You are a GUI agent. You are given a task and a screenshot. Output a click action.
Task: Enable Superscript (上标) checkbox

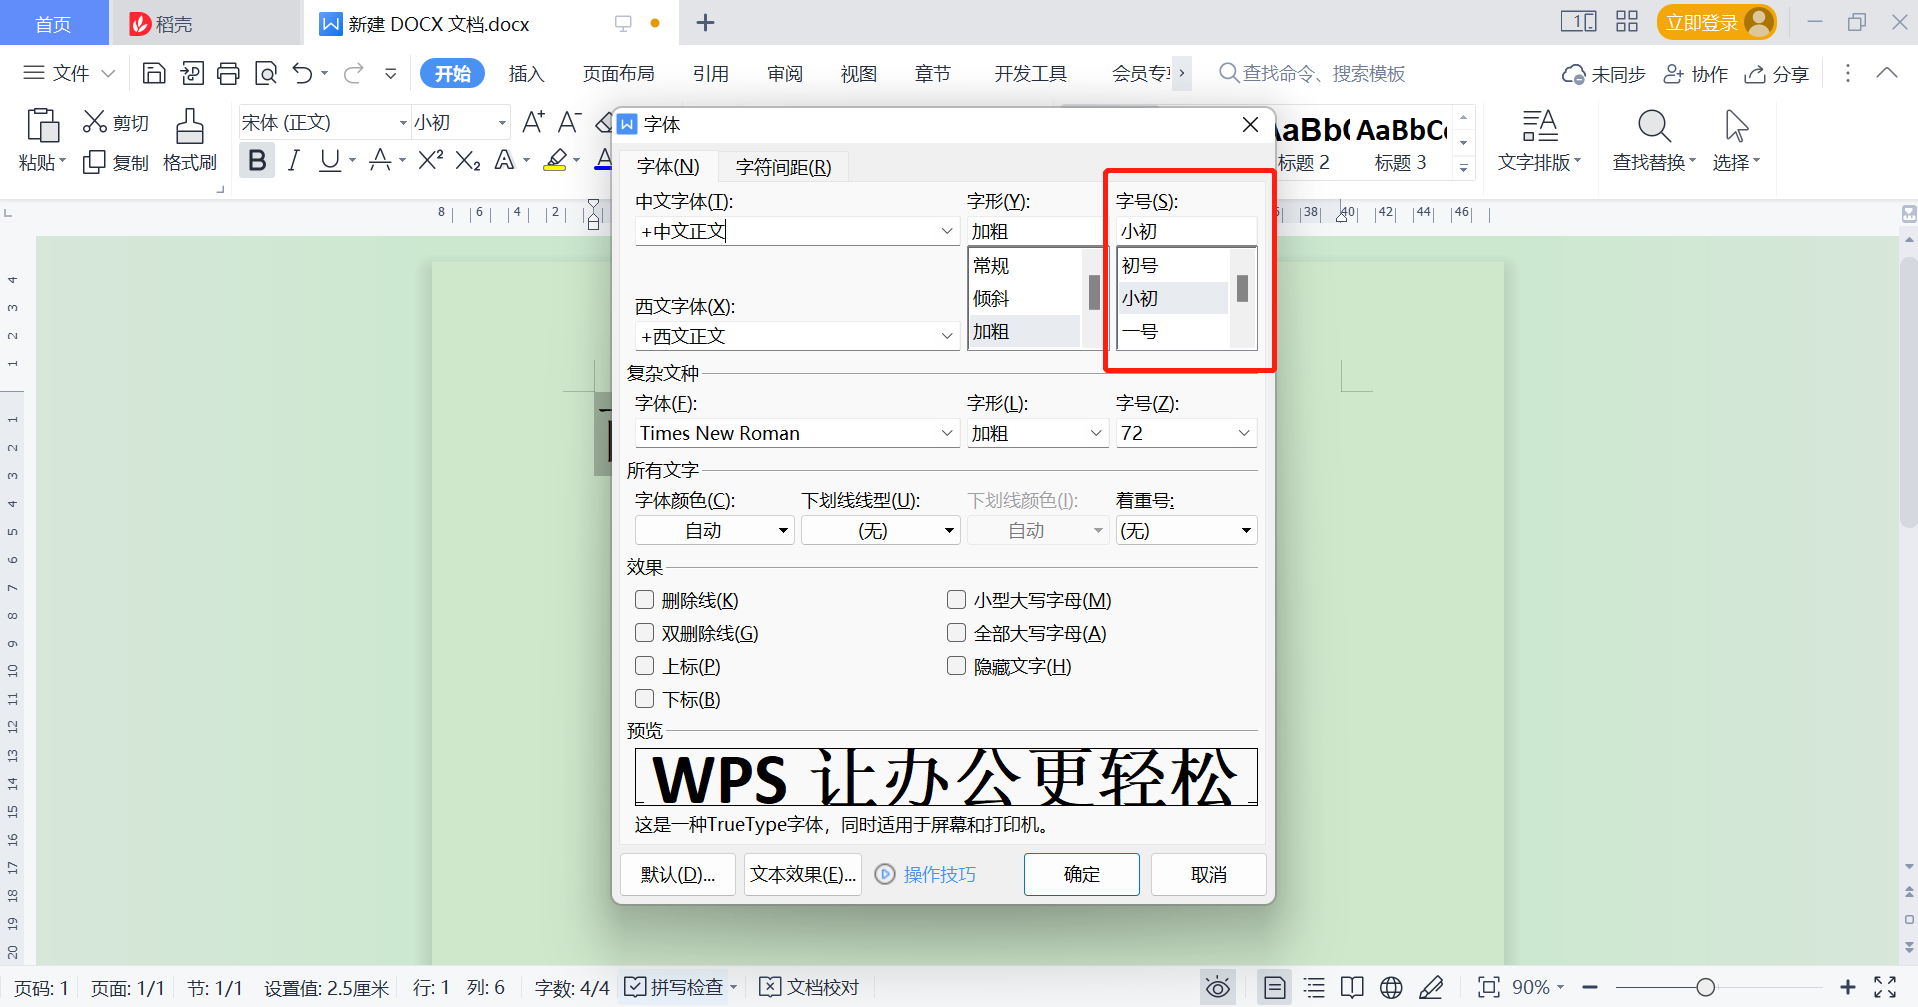(x=645, y=666)
